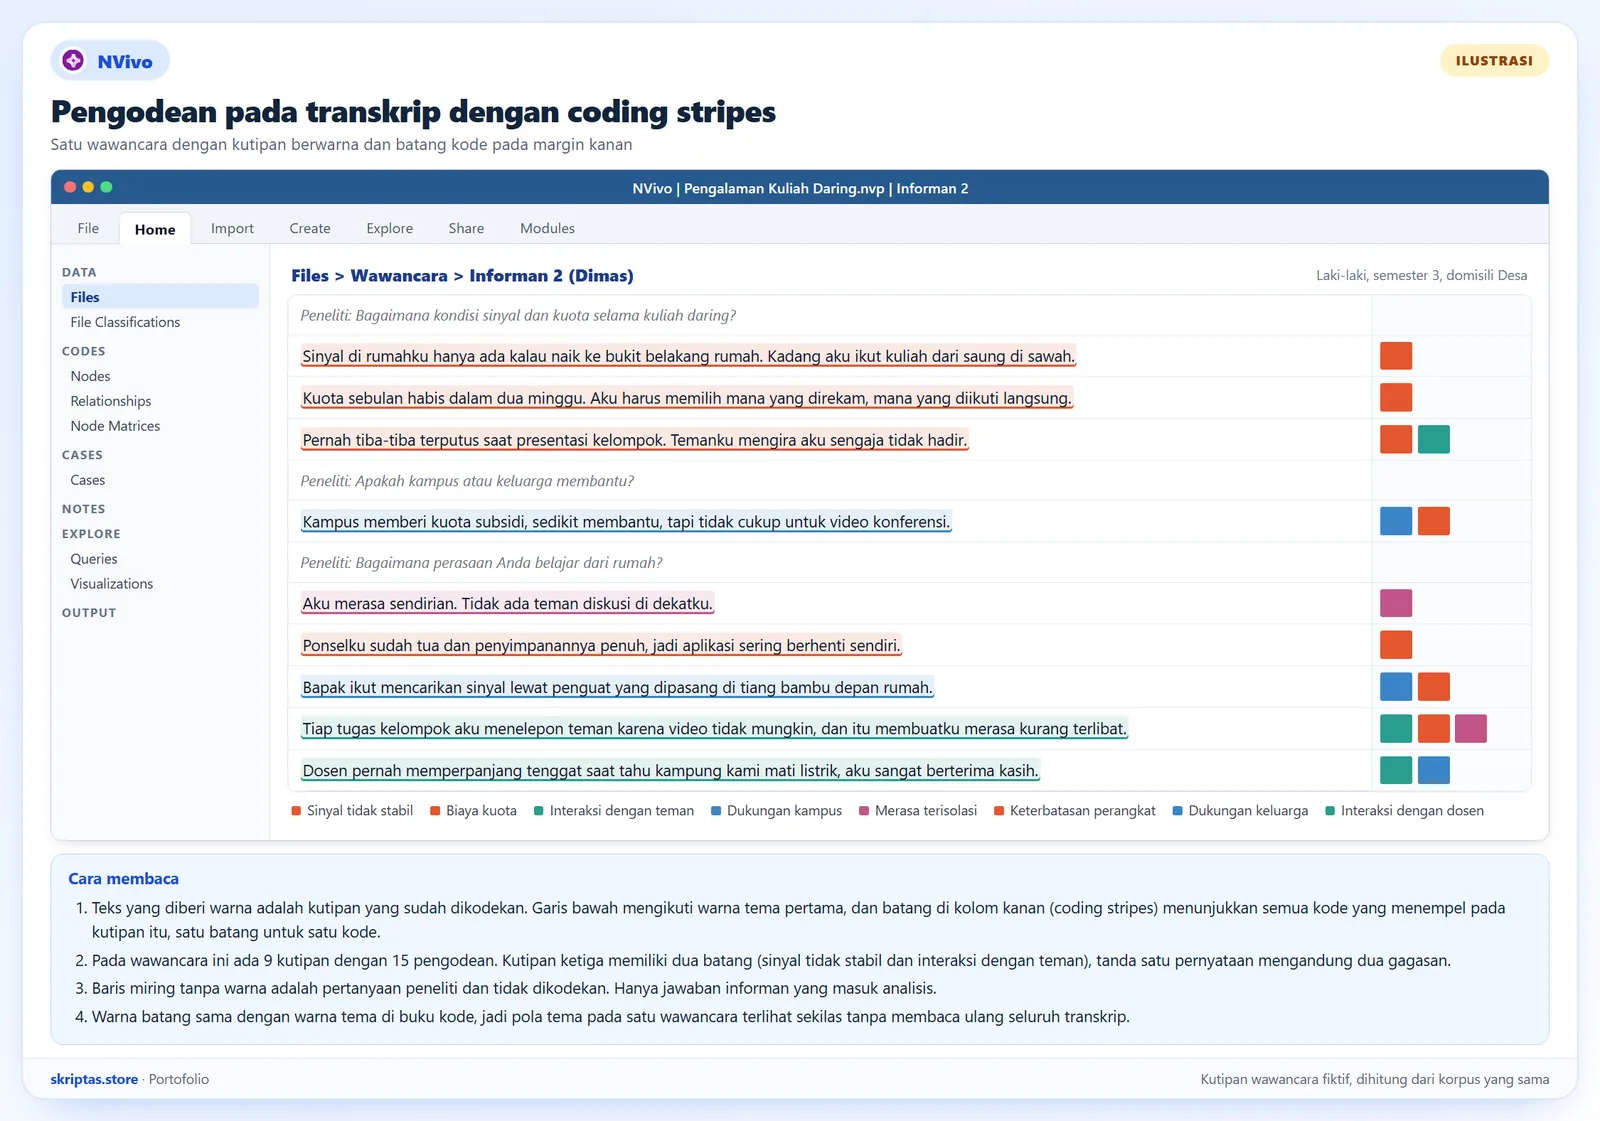Click legend item 'Sinyal tidak stabil'
The image size is (1600, 1121).
click(x=352, y=811)
